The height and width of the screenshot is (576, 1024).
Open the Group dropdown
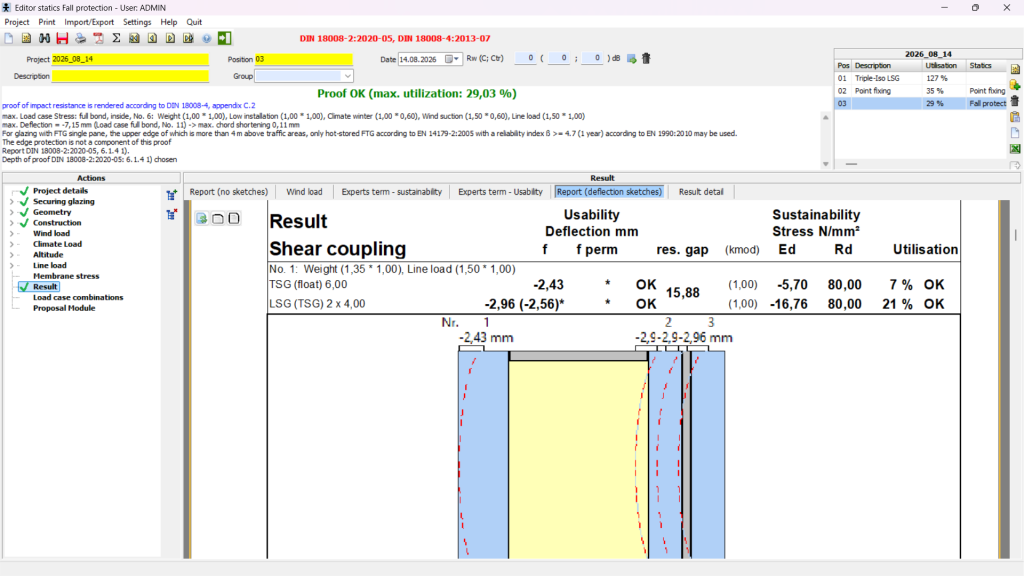click(347, 76)
